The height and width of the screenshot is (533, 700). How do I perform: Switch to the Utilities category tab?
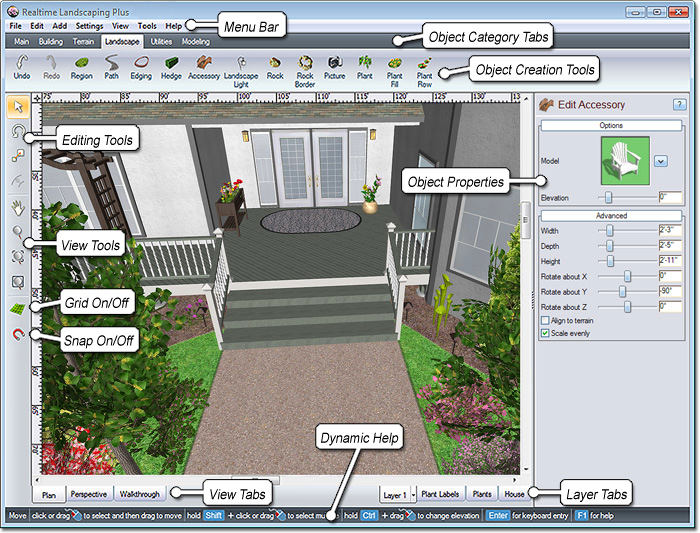coord(161,42)
